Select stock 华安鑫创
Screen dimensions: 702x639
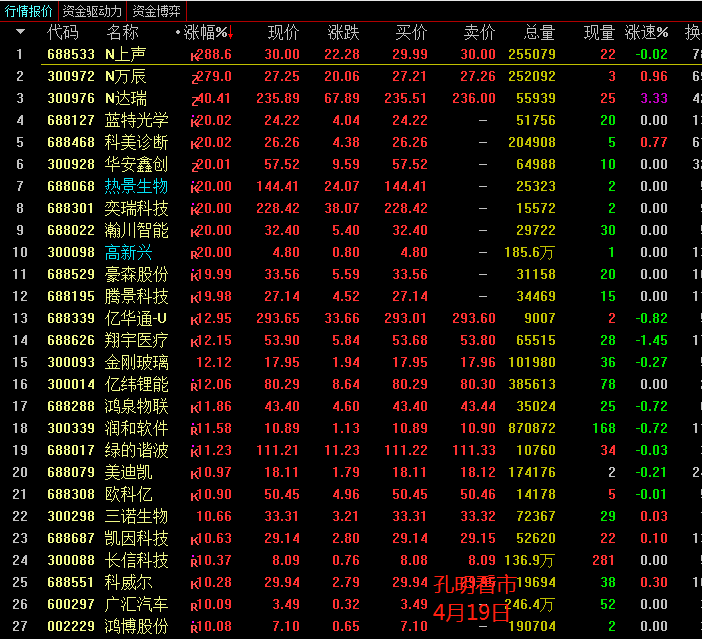click(137, 164)
